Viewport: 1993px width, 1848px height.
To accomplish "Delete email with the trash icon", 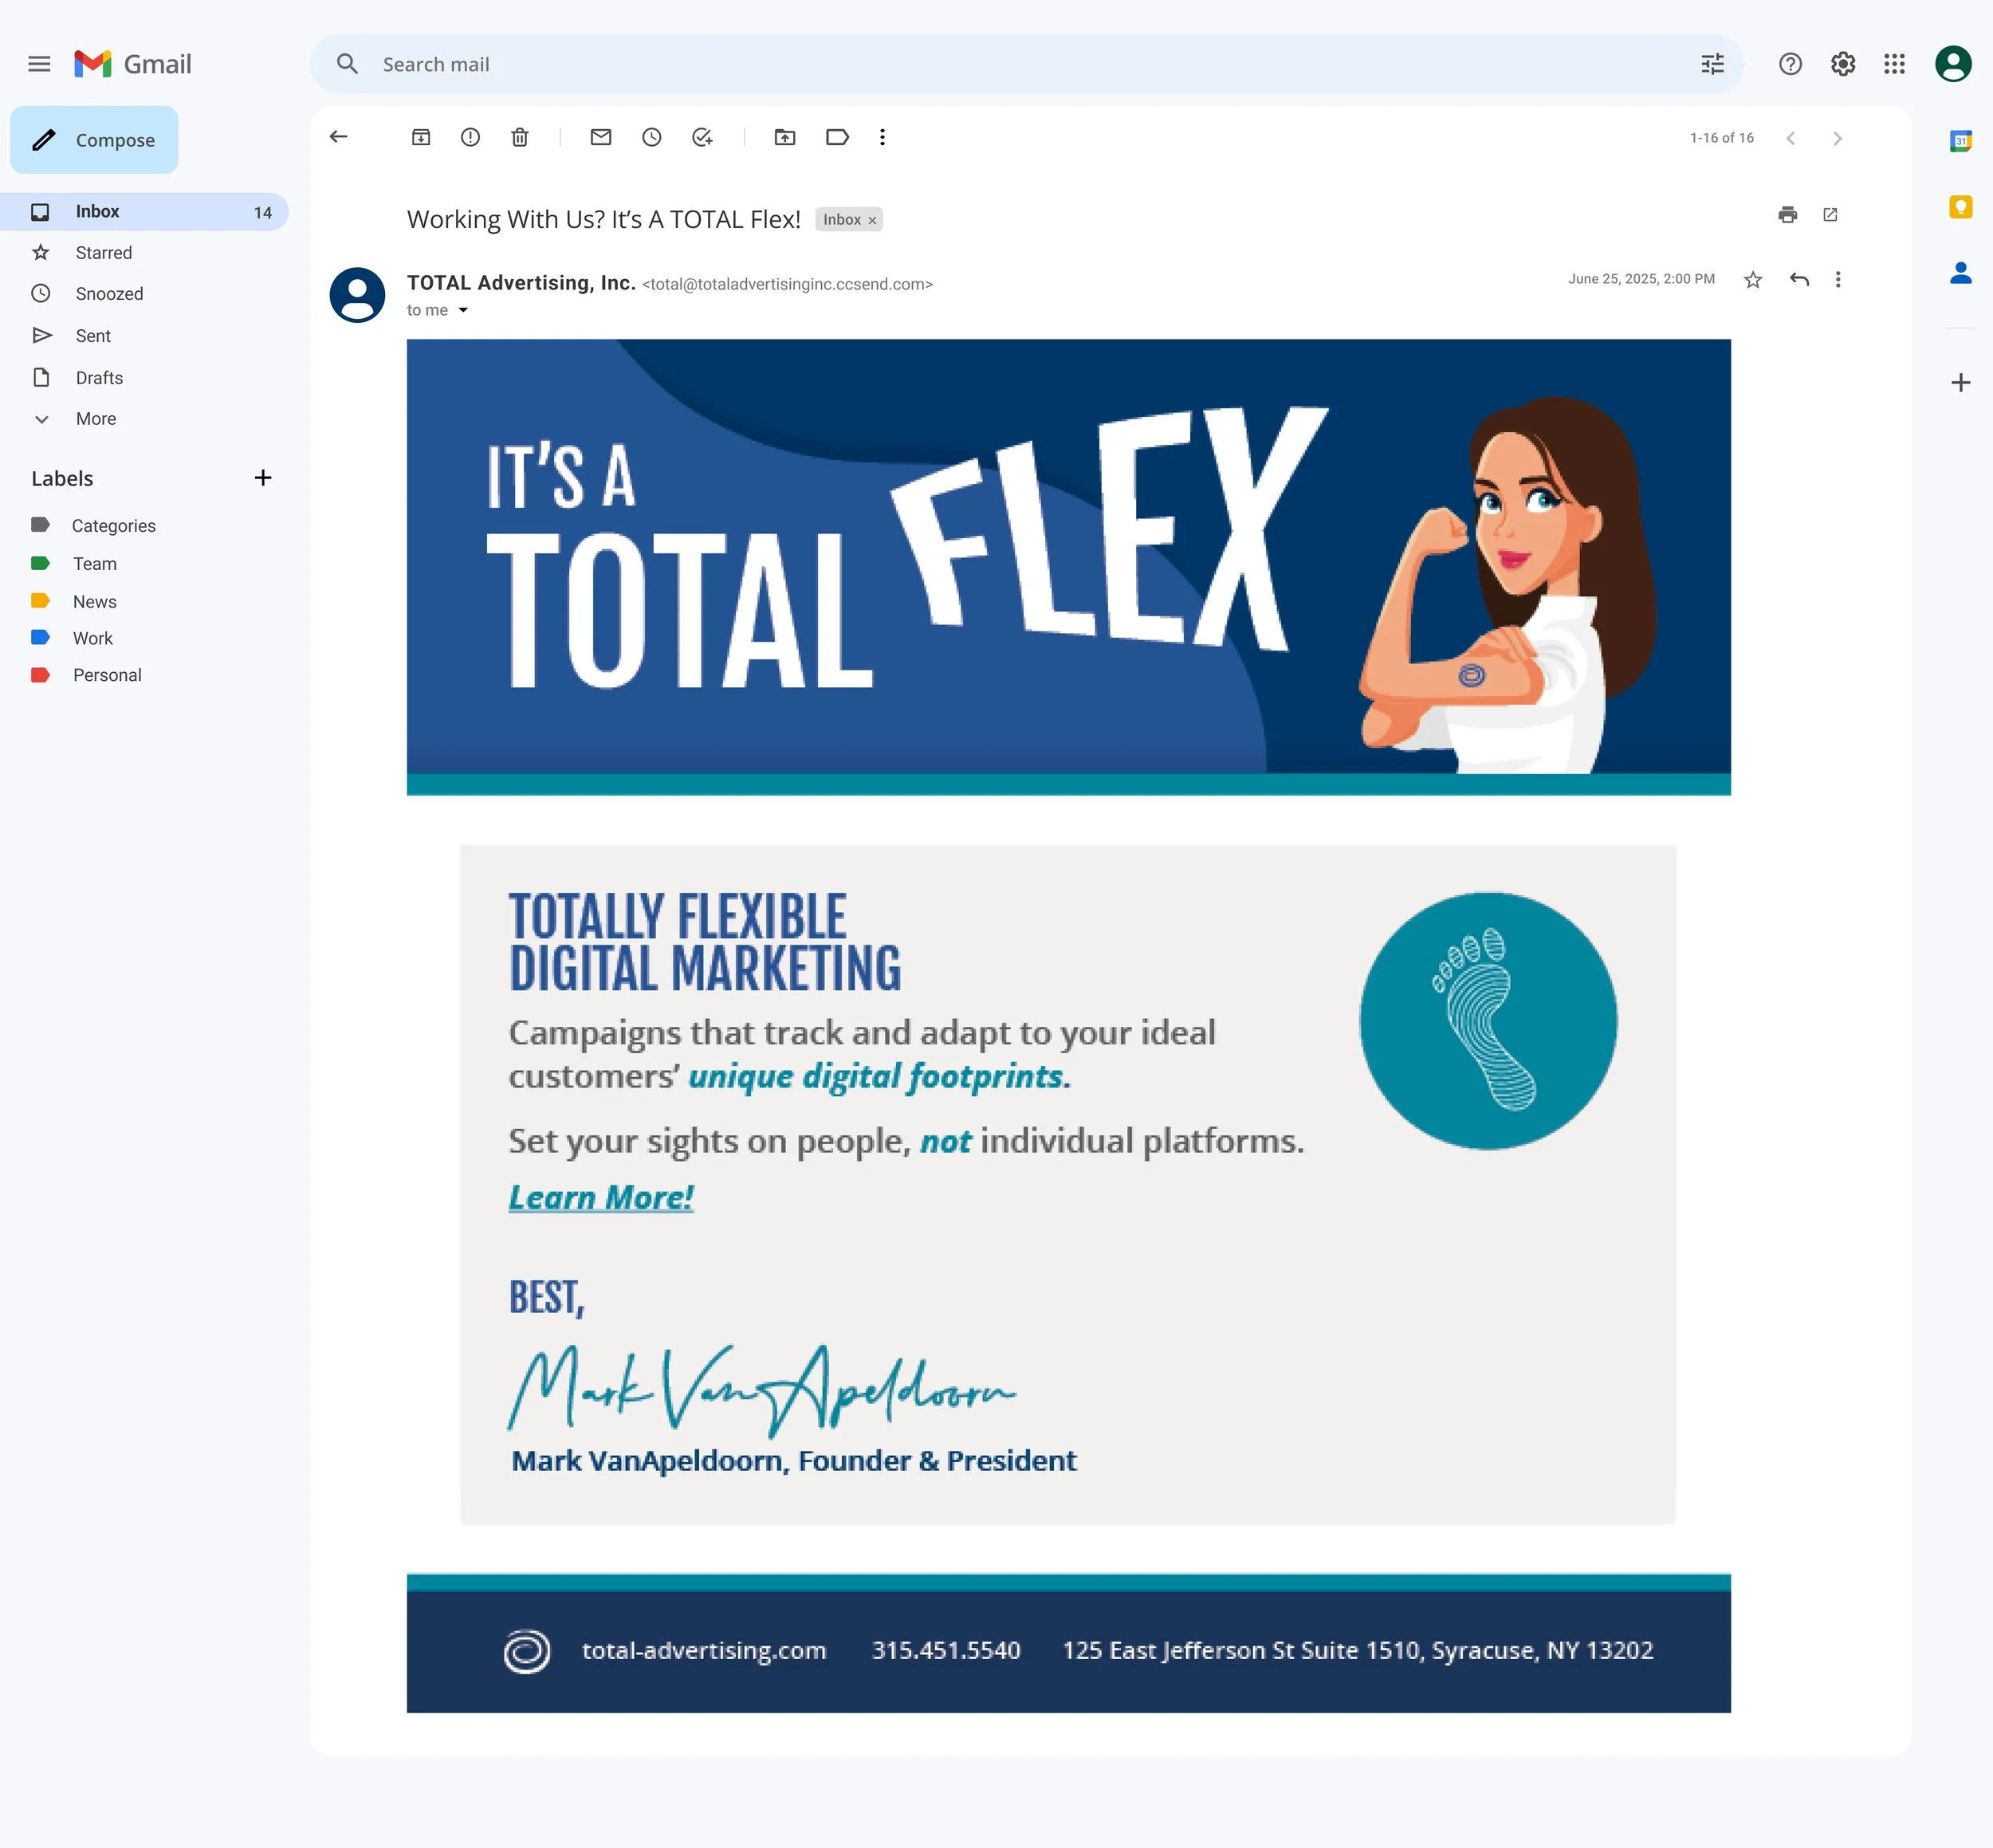I will coord(520,137).
